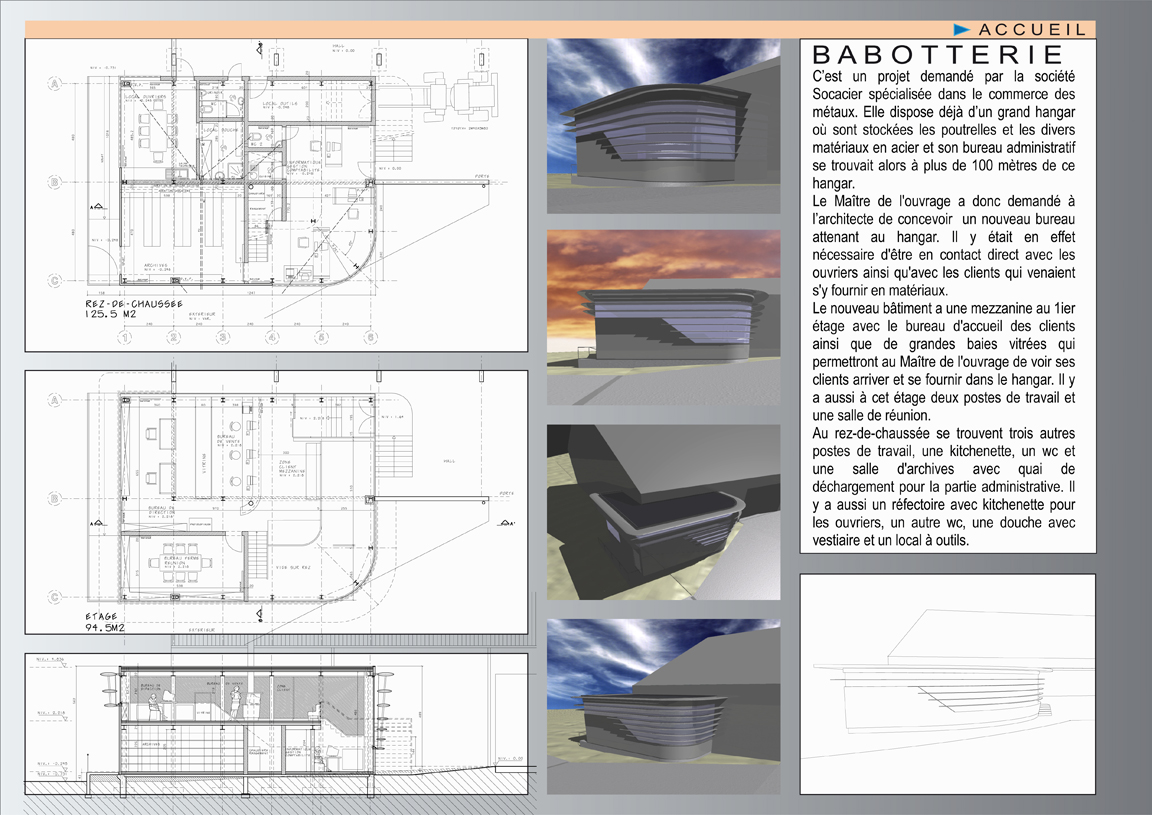
Task: Click the blue arrow beside ACCUEIL
Action: pos(962,30)
